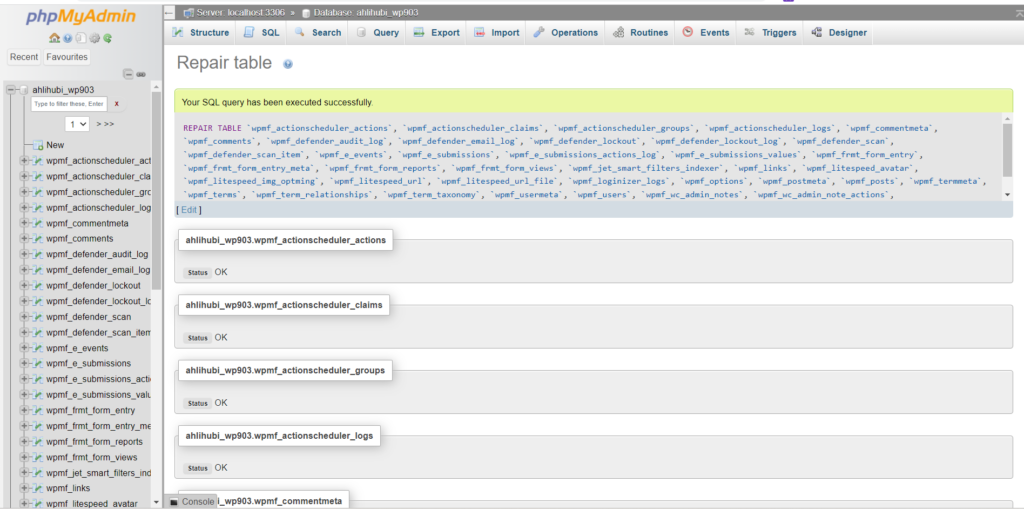Screen dimensions: 1024x509
Task: Click the navigation panel scrollbar down arrow
Action: tap(156, 502)
